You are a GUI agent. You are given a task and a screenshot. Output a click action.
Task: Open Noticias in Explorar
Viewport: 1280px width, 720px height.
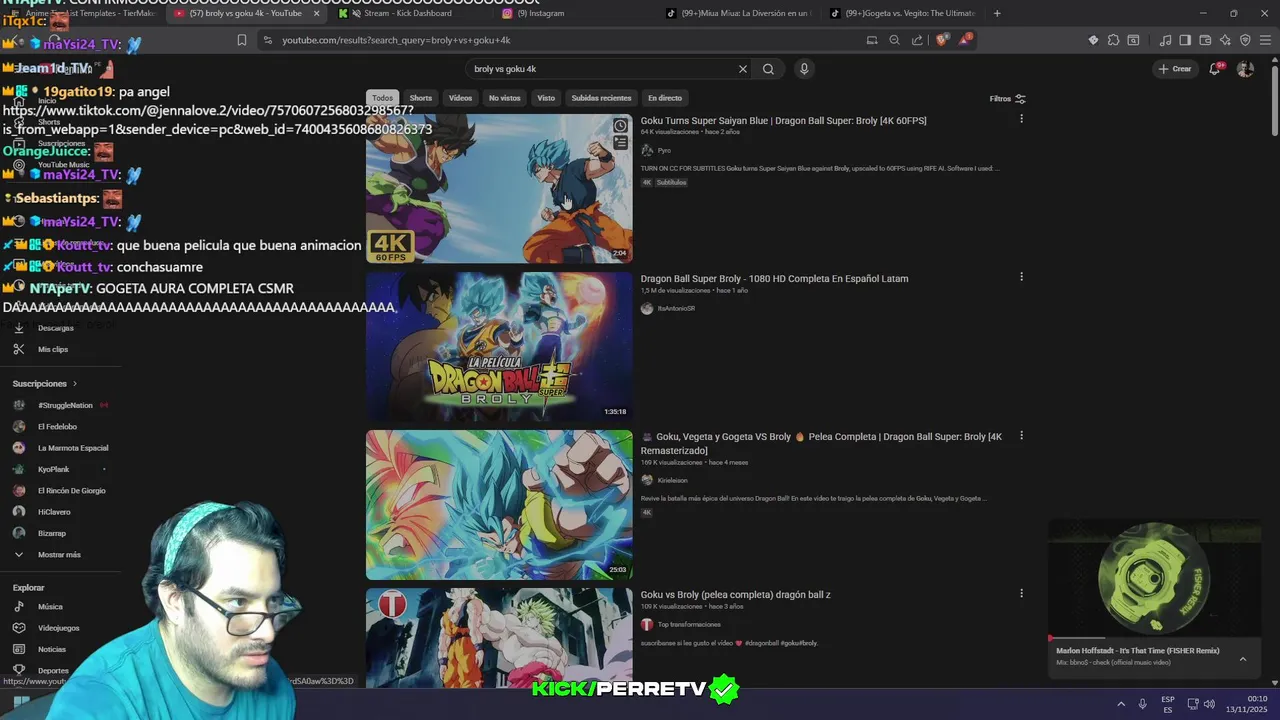pyautogui.click(x=52, y=649)
